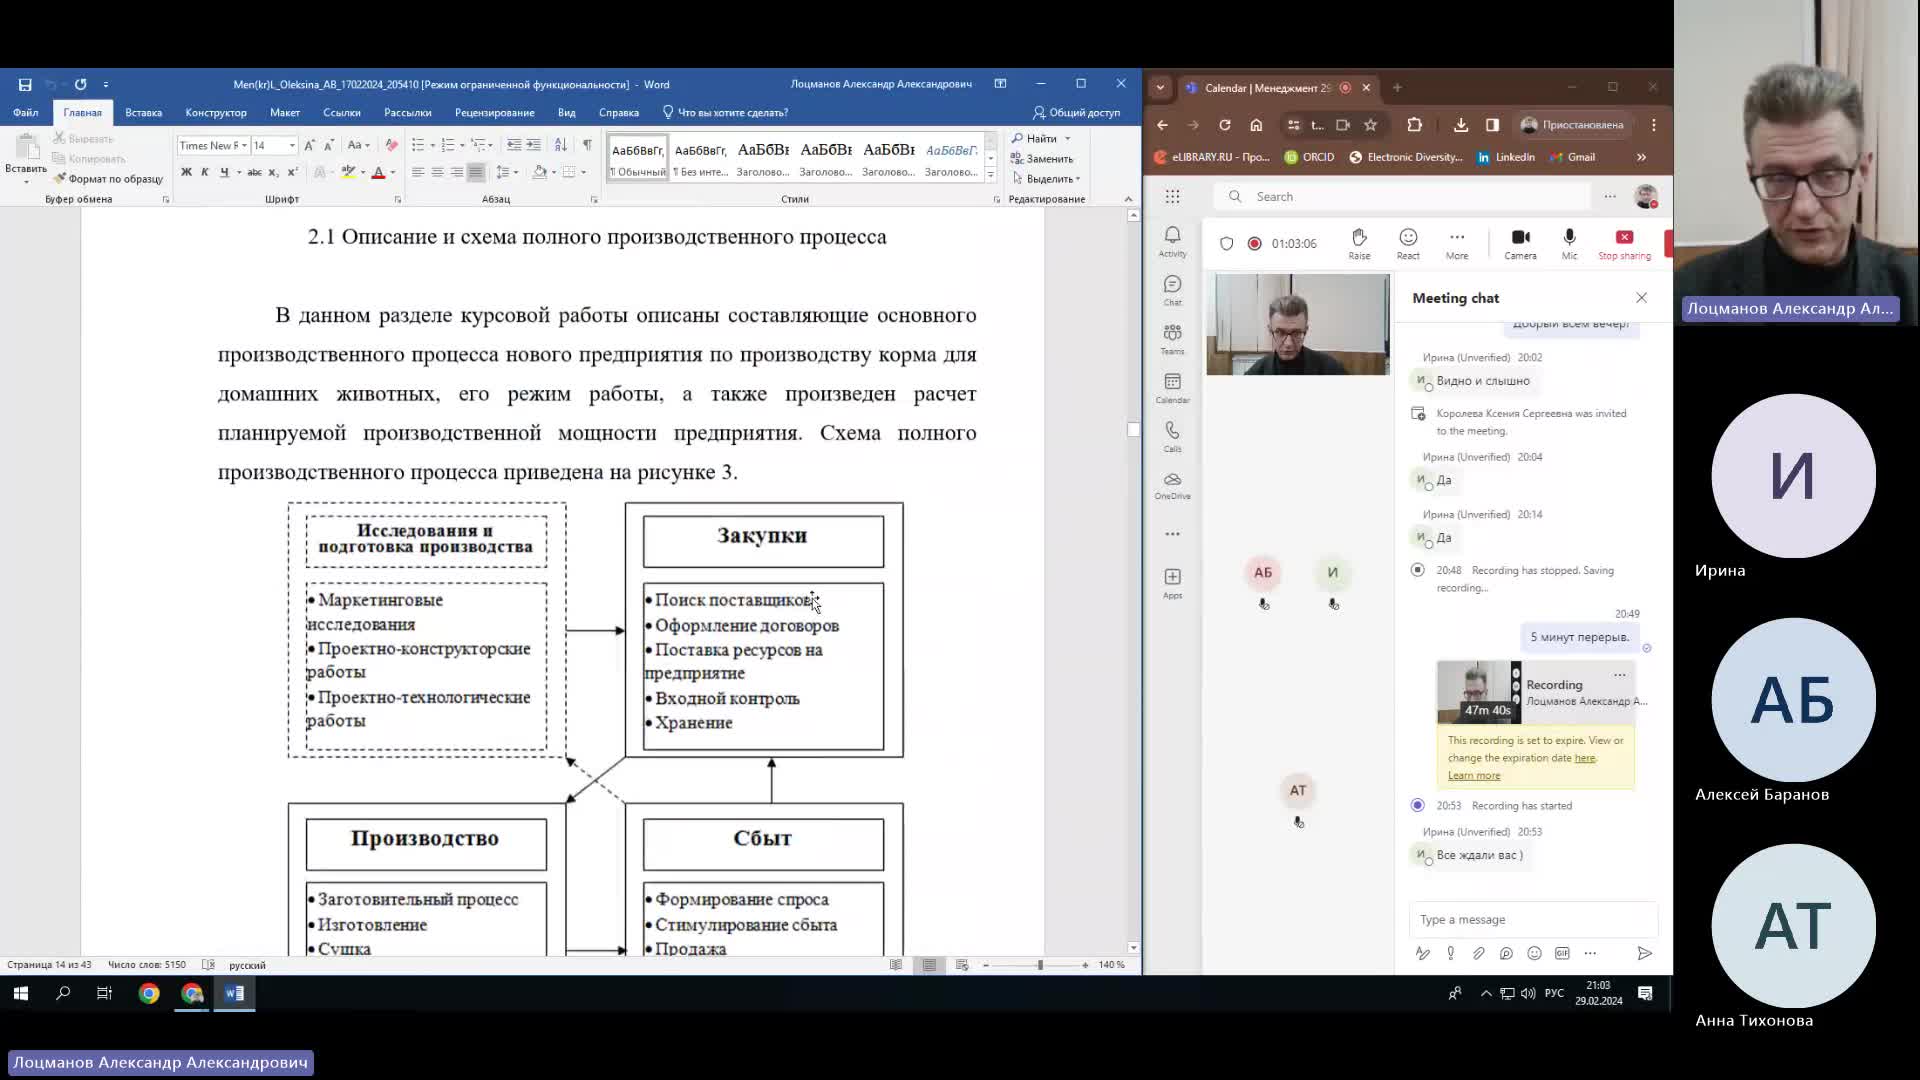Open More meeting options
Screen dimensions: 1920x1080
tap(1457, 243)
